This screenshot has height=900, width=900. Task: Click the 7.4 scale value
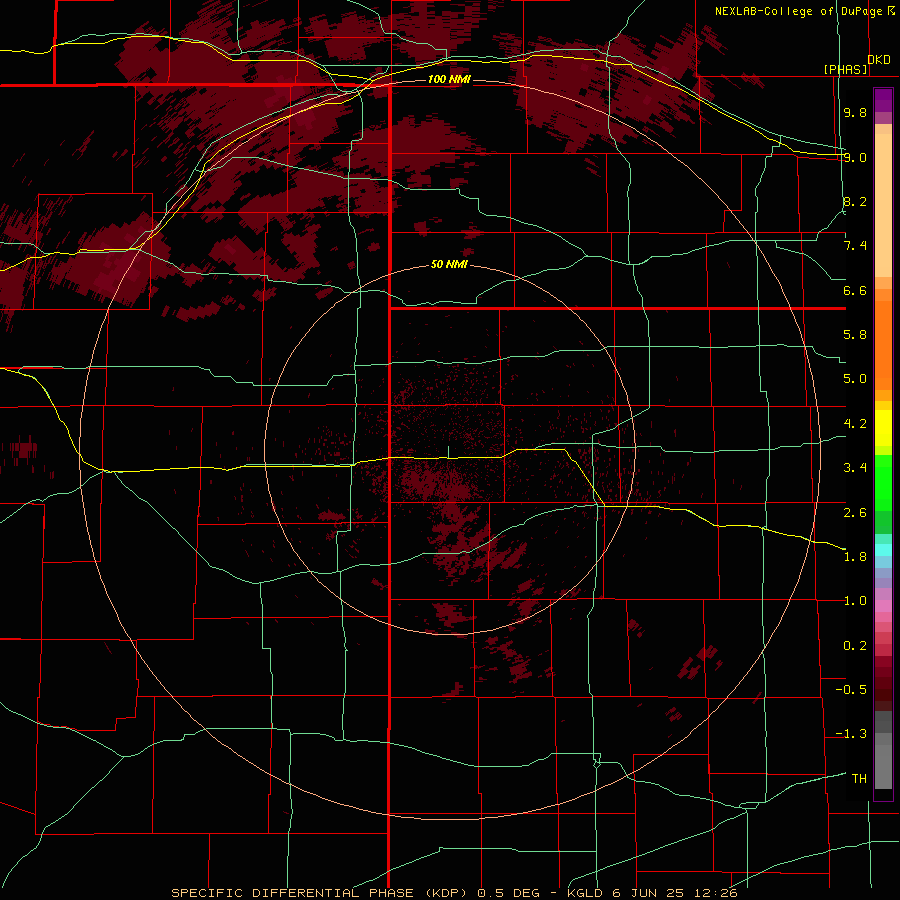coord(855,246)
